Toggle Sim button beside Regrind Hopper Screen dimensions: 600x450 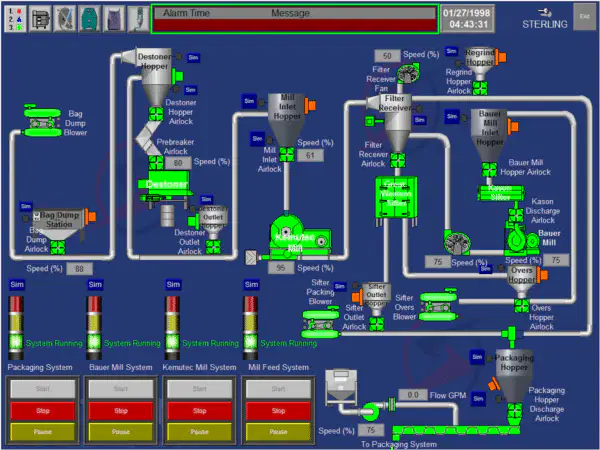[452, 51]
